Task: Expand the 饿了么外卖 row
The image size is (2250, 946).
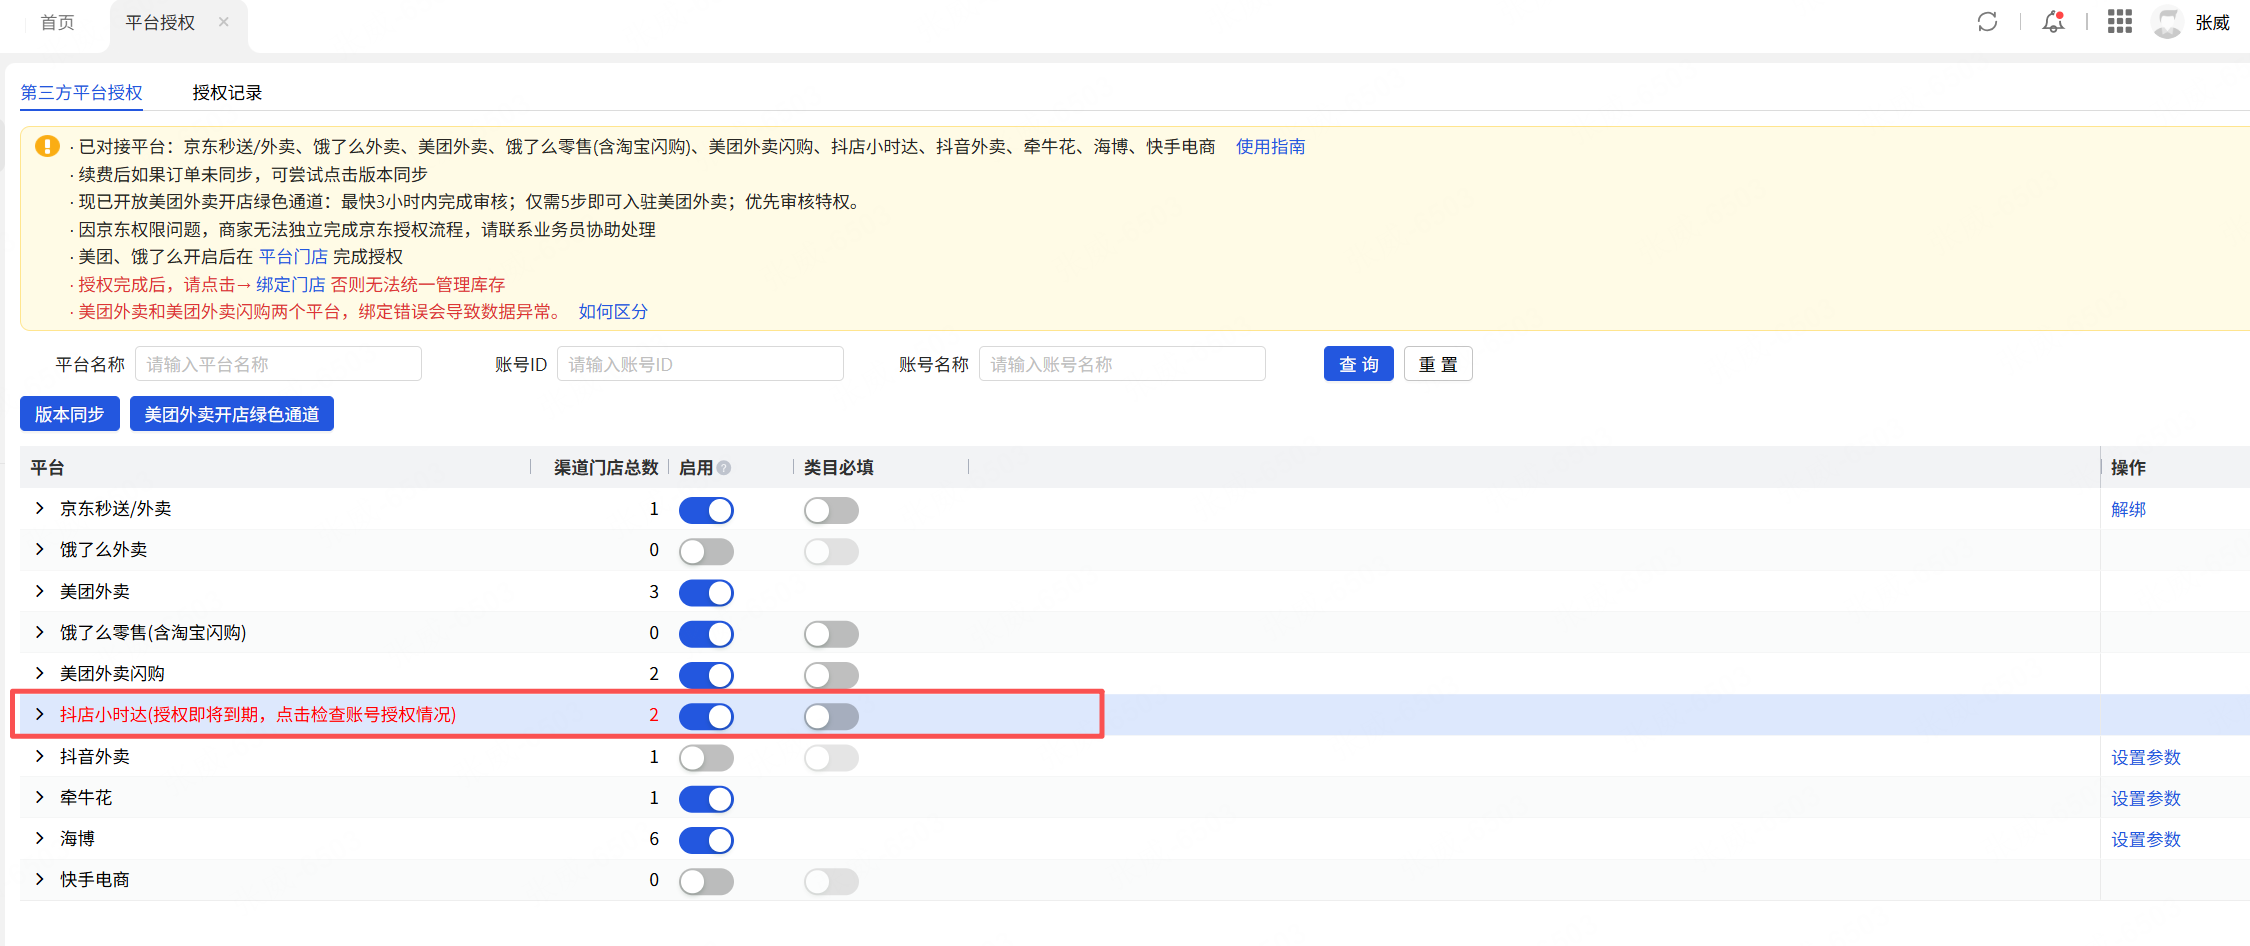Action: [40, 550]
